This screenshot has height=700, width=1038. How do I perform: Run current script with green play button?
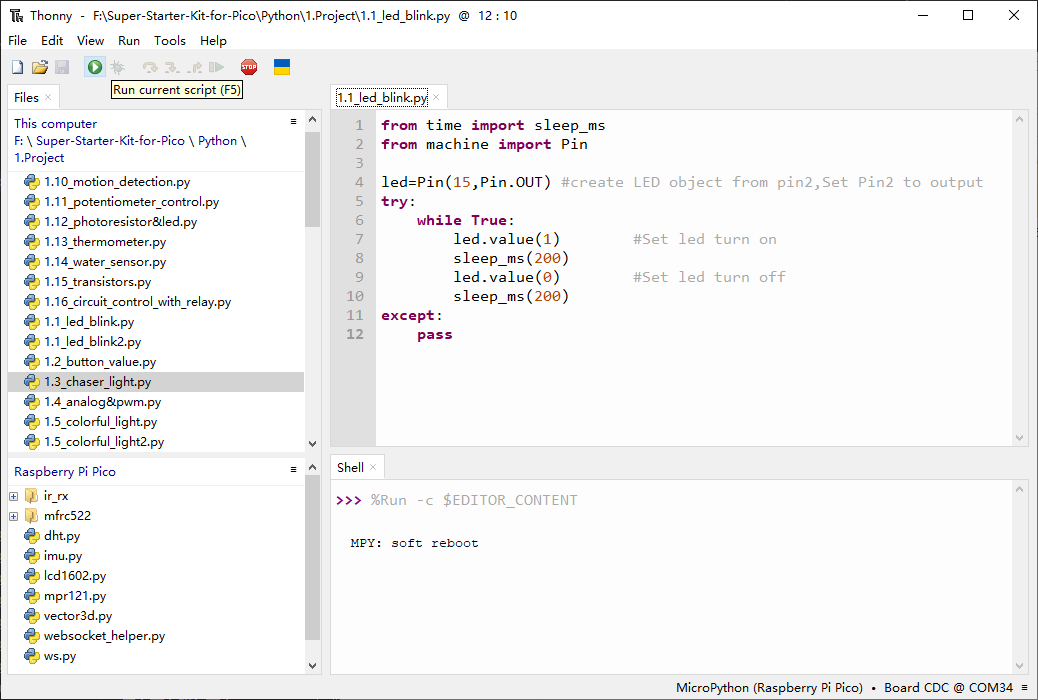(95, 67)
